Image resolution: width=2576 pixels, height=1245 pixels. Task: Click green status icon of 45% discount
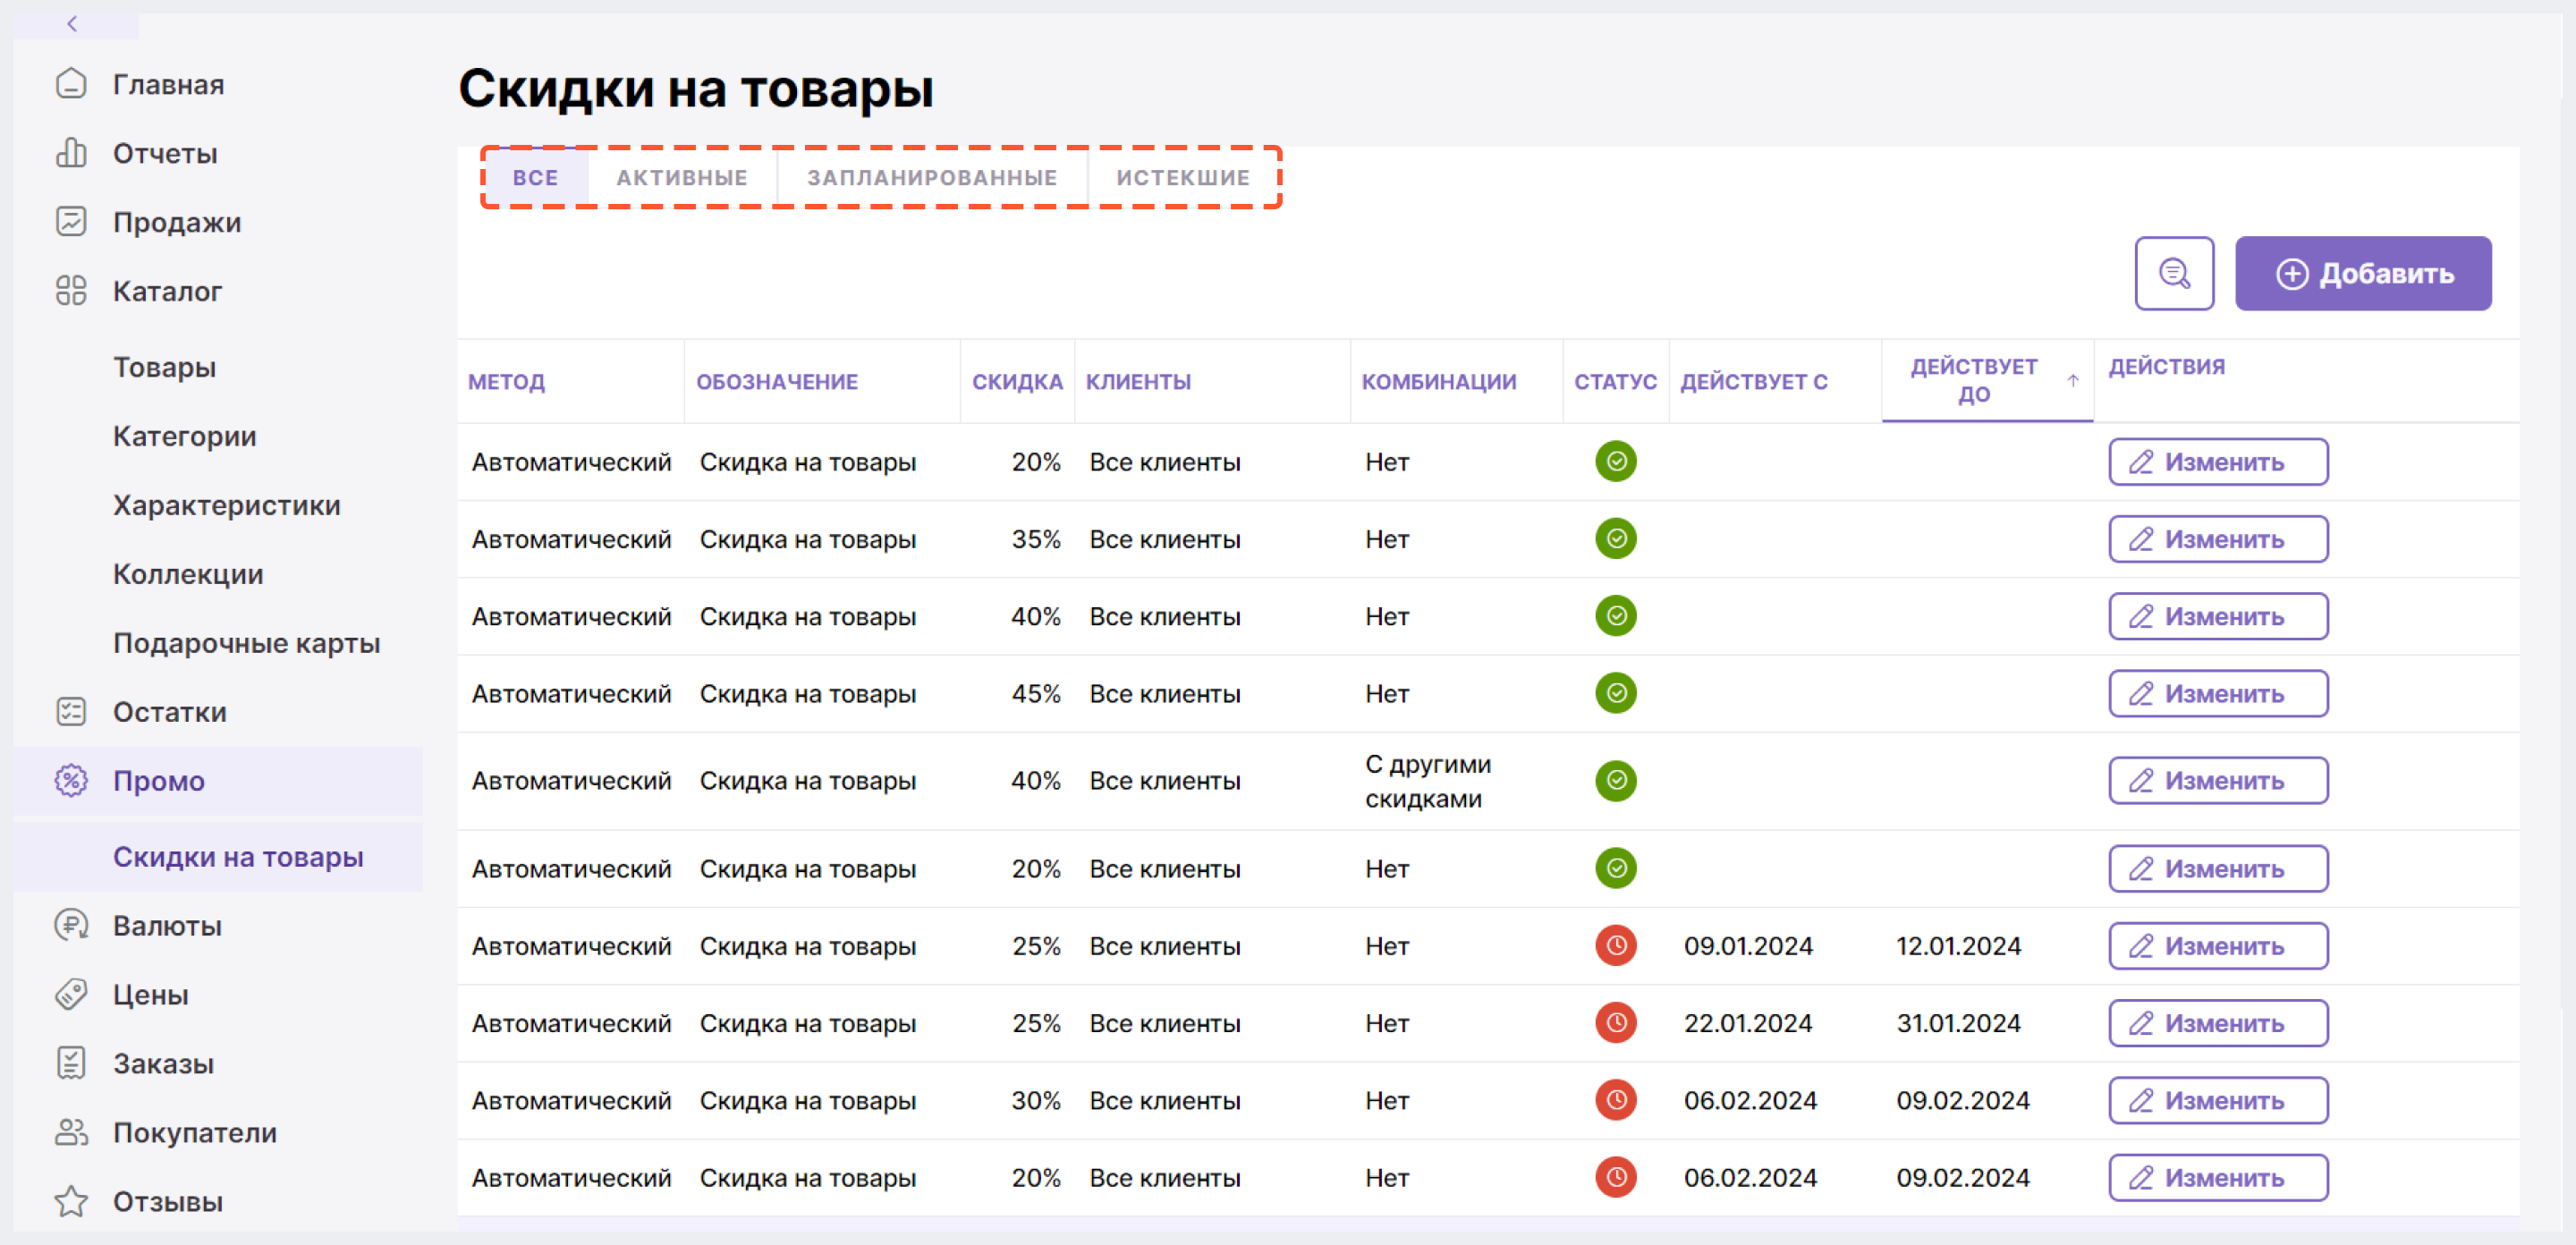click(1615, 693)
